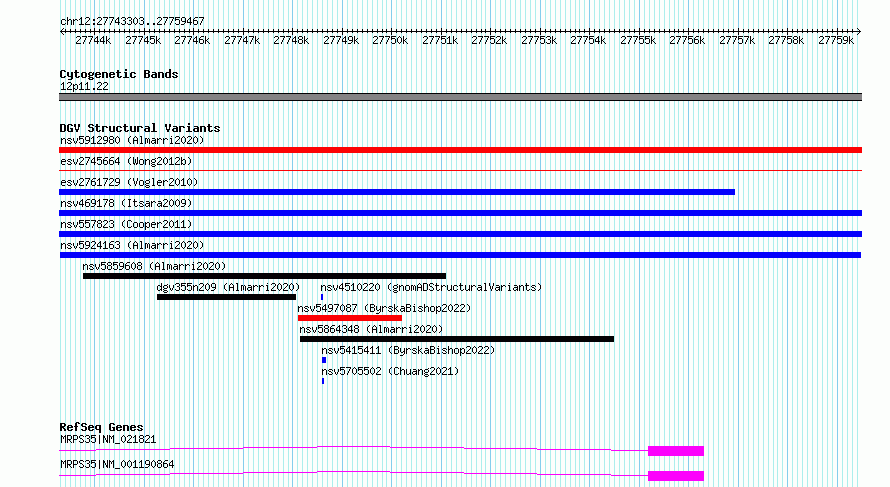Click the nsv5912980 (Almarri2020) variant label
890x487 pixels.
click(132, 140)
